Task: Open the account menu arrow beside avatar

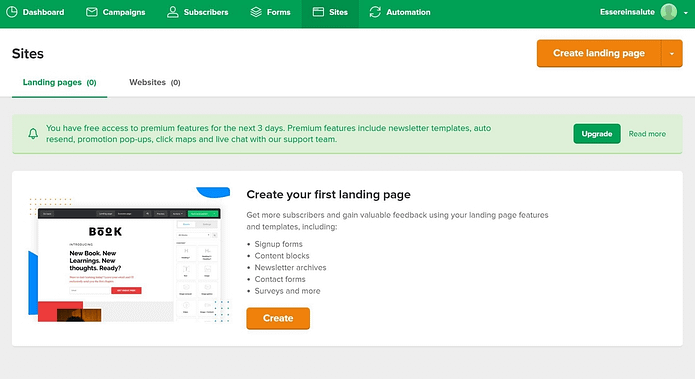Action: click(x=686, y=12)
